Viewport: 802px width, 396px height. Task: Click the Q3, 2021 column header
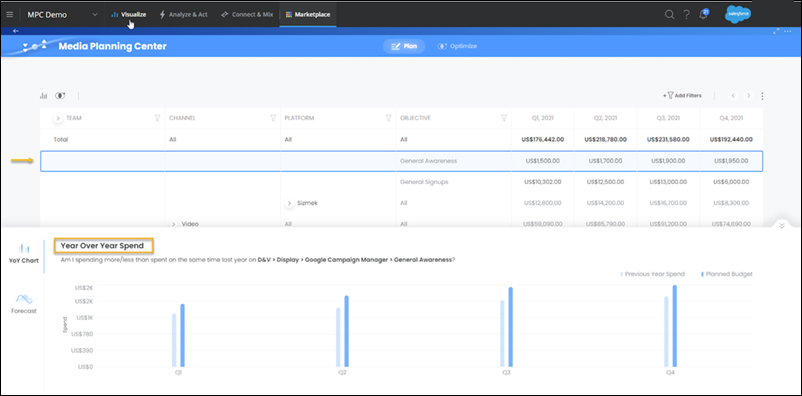tap(668, 118)
